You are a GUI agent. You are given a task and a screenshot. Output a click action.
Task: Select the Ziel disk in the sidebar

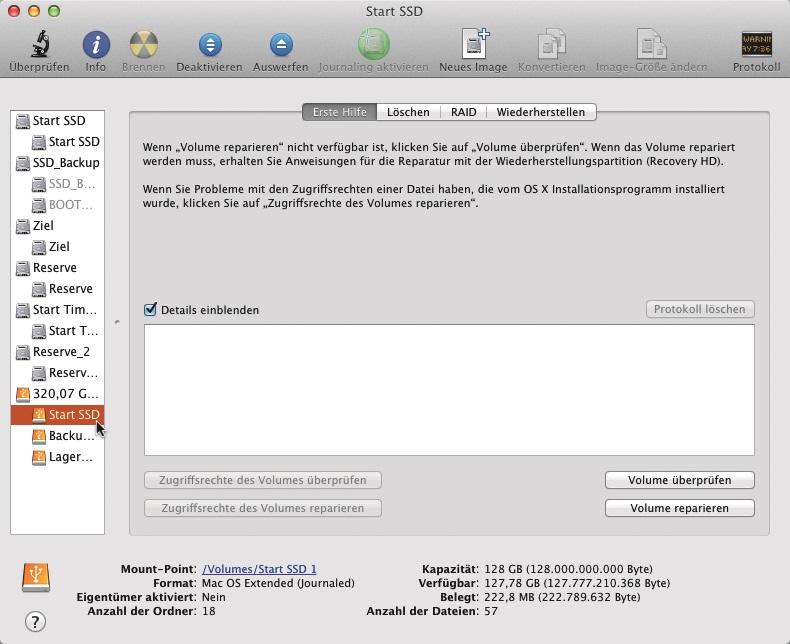(57, 226)
